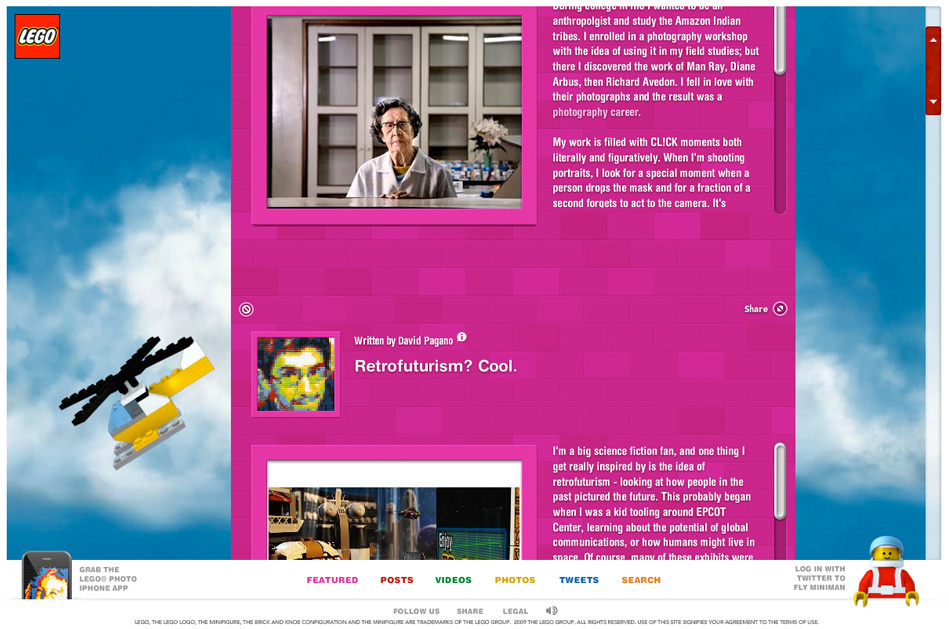Open the Search tab
This screenshot has height=629, width=949.
[641, 580]
